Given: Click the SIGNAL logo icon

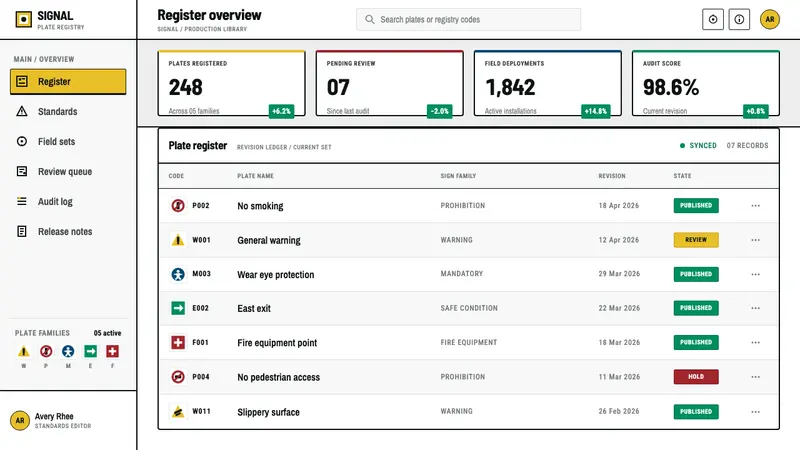Looking at the screenshot, I should point(23,19).
